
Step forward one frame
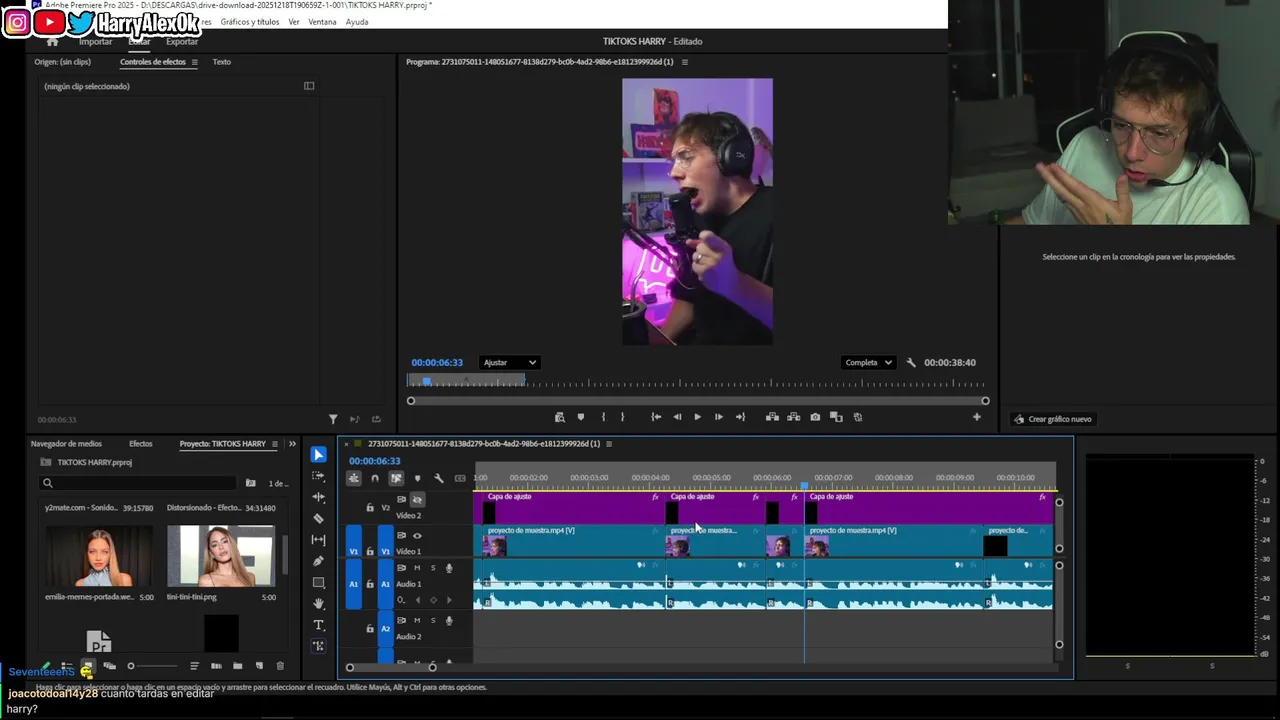click(x=718, y=417)
